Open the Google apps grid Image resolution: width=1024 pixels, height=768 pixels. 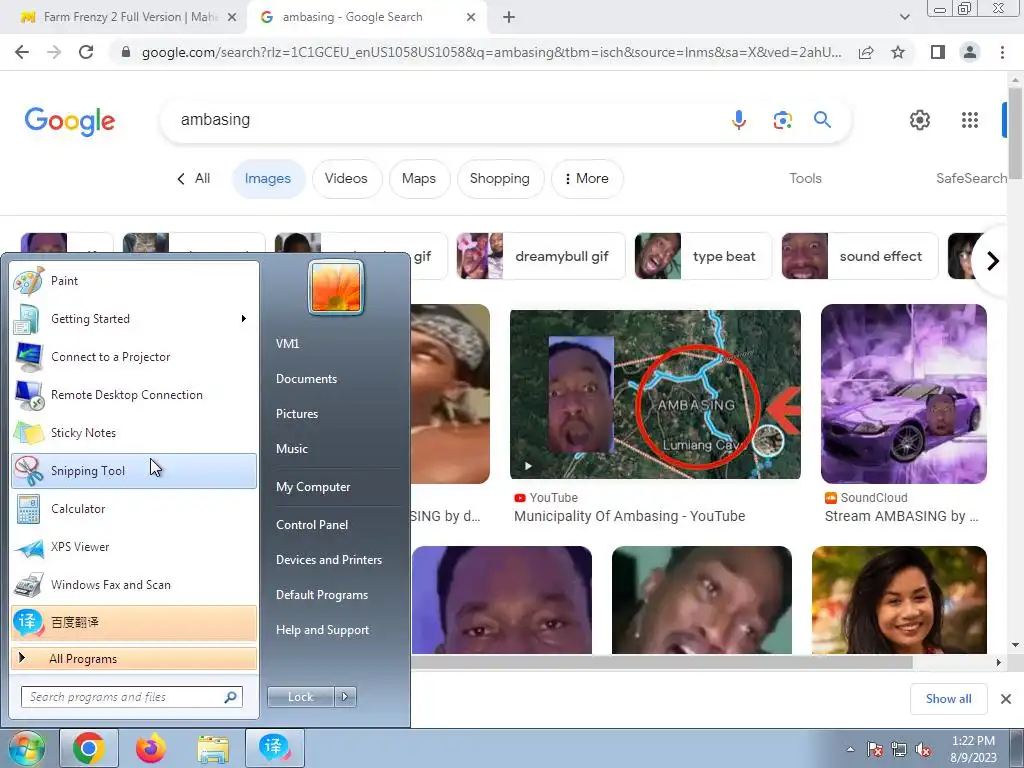[x=970, y=120]
